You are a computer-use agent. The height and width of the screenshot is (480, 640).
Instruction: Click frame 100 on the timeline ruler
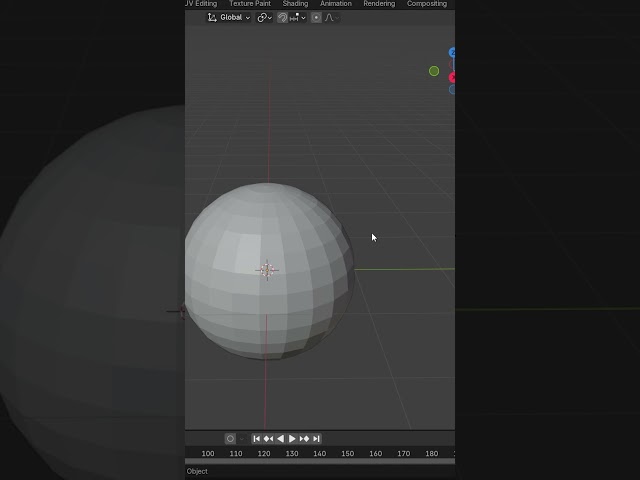208,453
